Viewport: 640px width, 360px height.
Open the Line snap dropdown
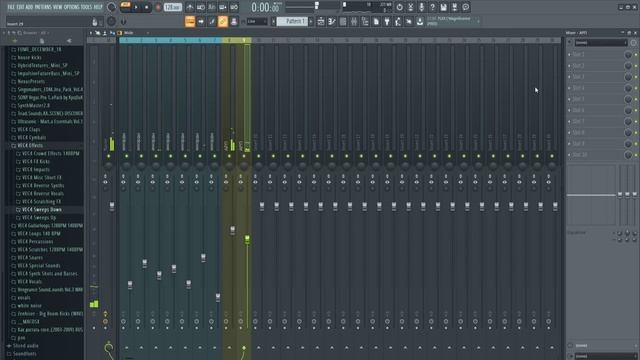tap(257, 22)
